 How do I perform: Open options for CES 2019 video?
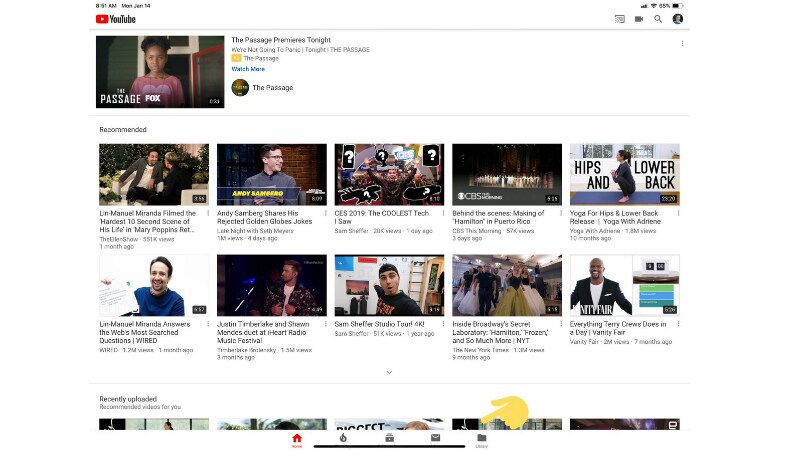[x=443, y=213]
